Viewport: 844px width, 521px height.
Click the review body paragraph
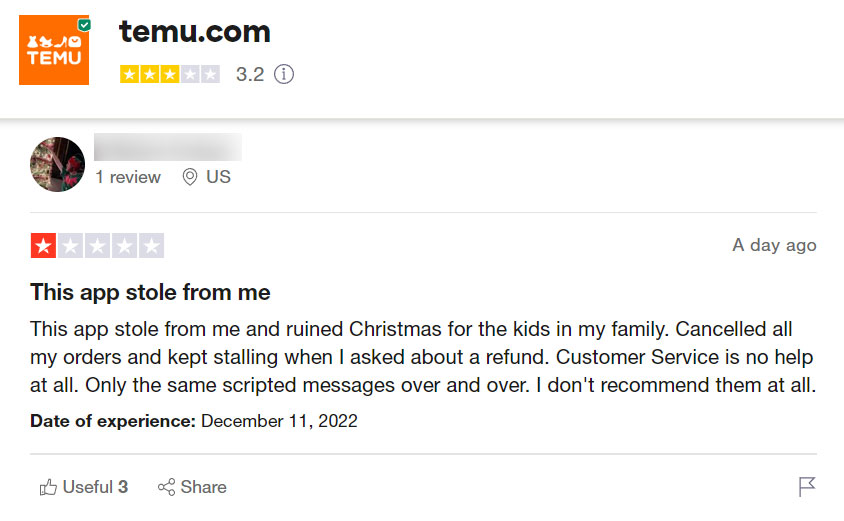pyautogui.click(x=422, y=357)
